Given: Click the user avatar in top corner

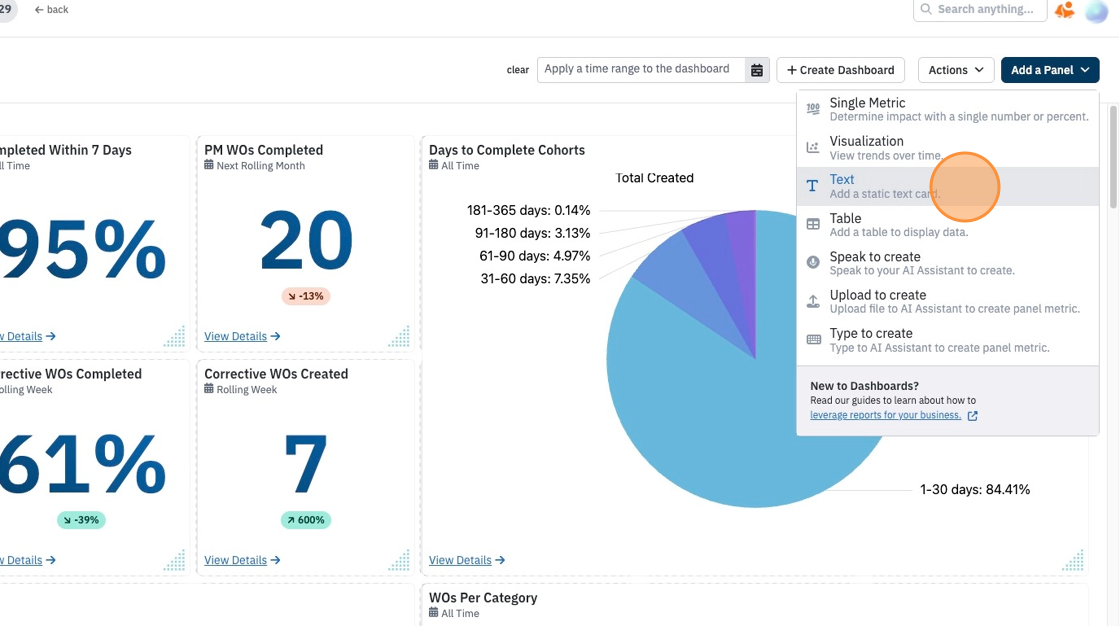Looking at the screenshot, I should [1096, 10].
